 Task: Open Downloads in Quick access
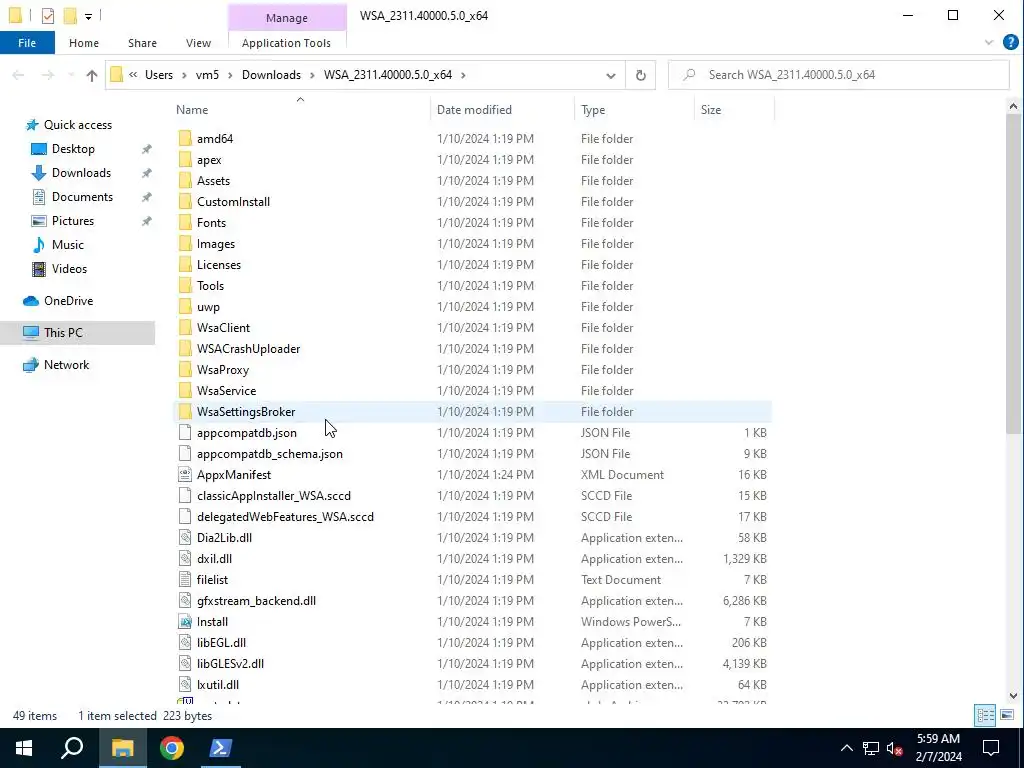tap(81, 172)
